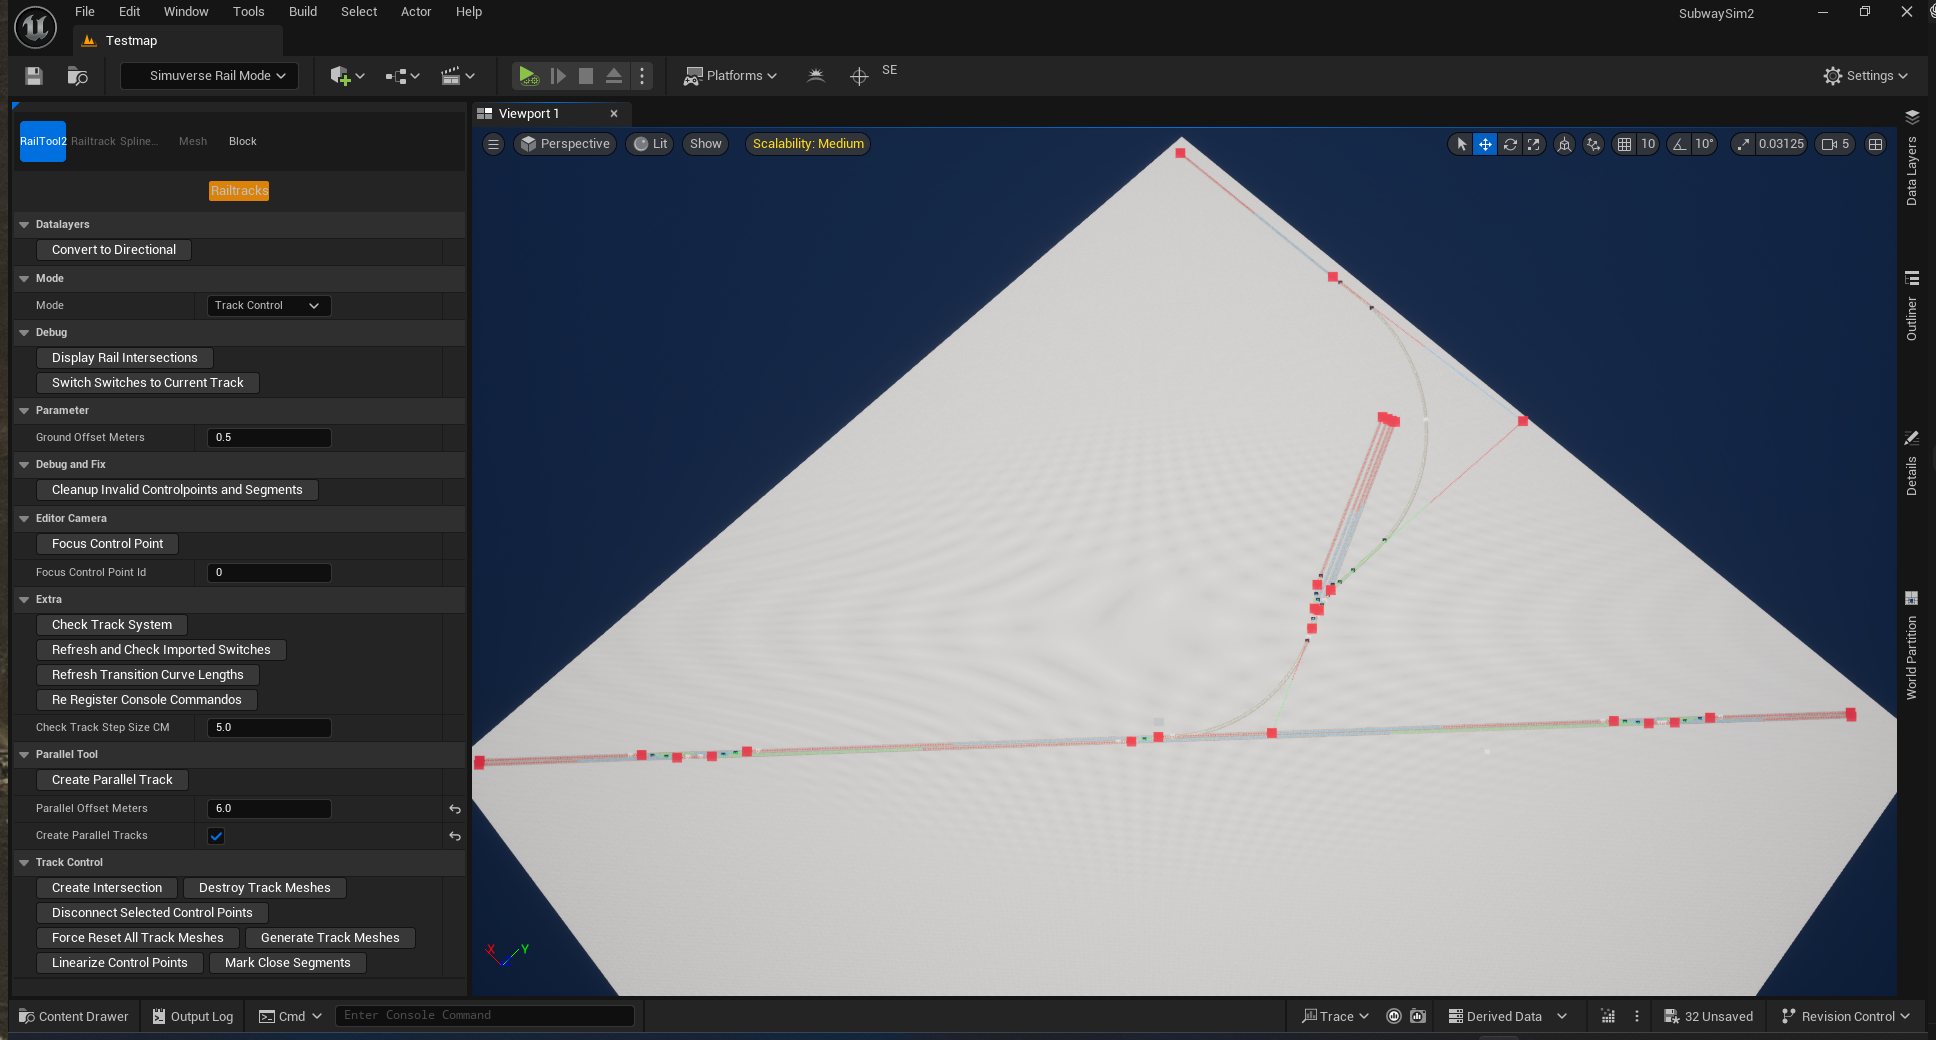This screenshot has height=1040, width=1936.
Task: Click the surface snapping icon in viewport
Action: [x=1593, y=144]
